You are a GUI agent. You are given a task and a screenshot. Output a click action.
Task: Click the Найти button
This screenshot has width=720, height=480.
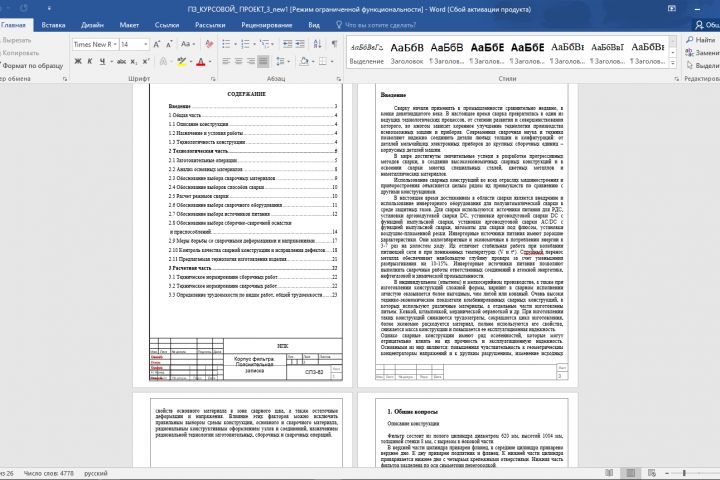(x=701, y=40)
